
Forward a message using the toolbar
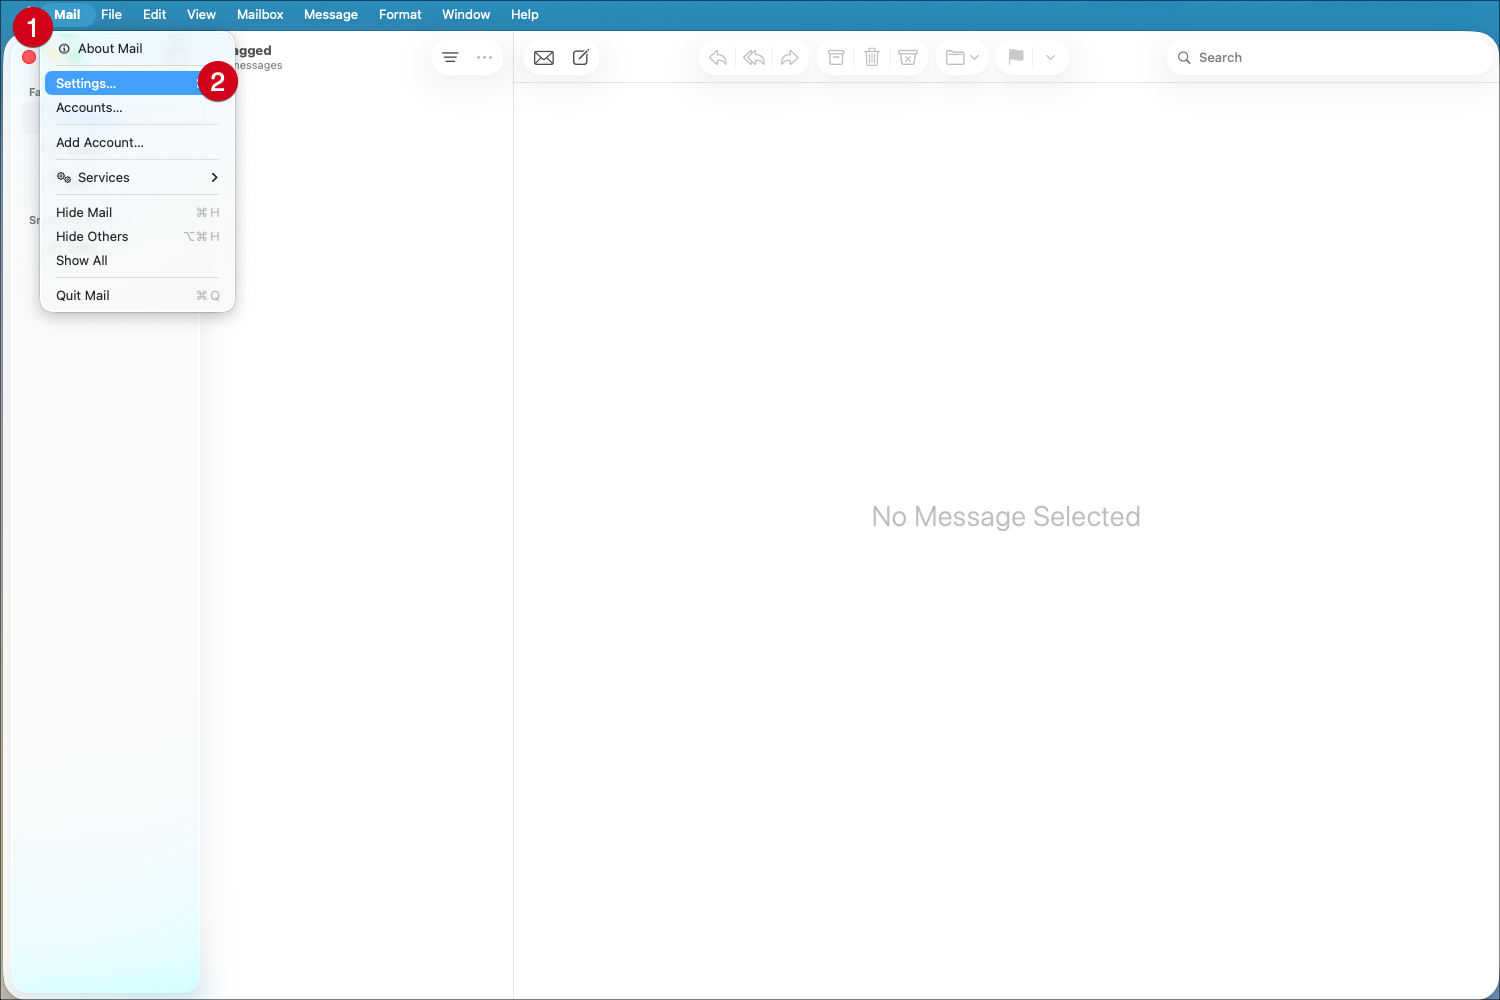pos(789,57)
